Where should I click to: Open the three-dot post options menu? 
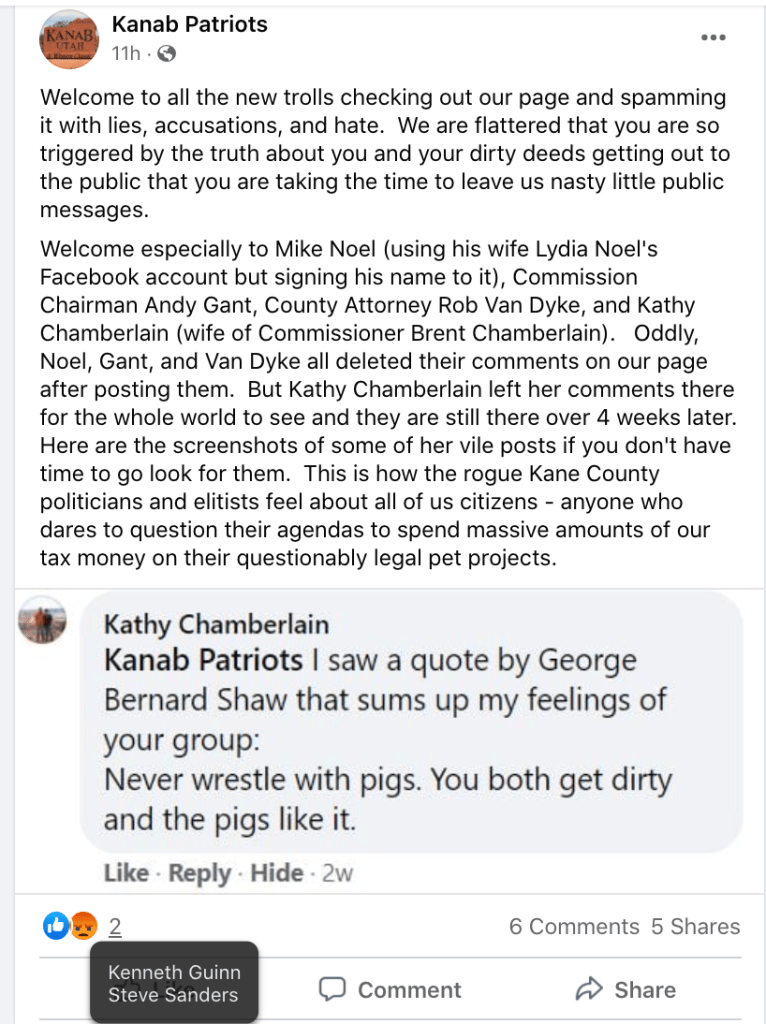tap(712, 38)
